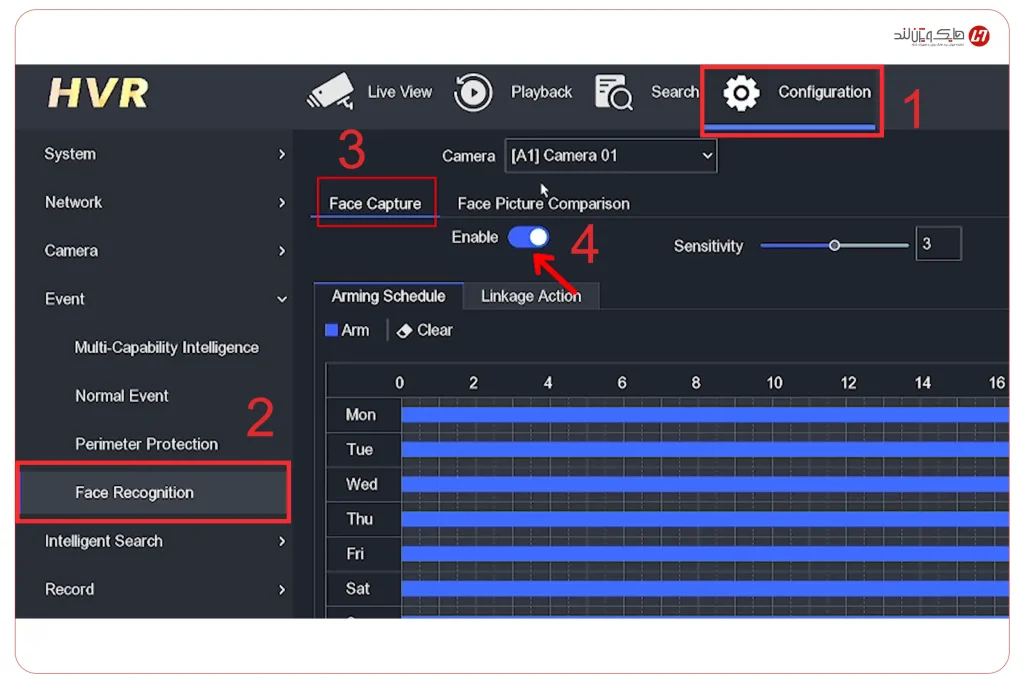Open the Camera selection dropdown
Screen dimensions: 1024x683
(610, 156)
